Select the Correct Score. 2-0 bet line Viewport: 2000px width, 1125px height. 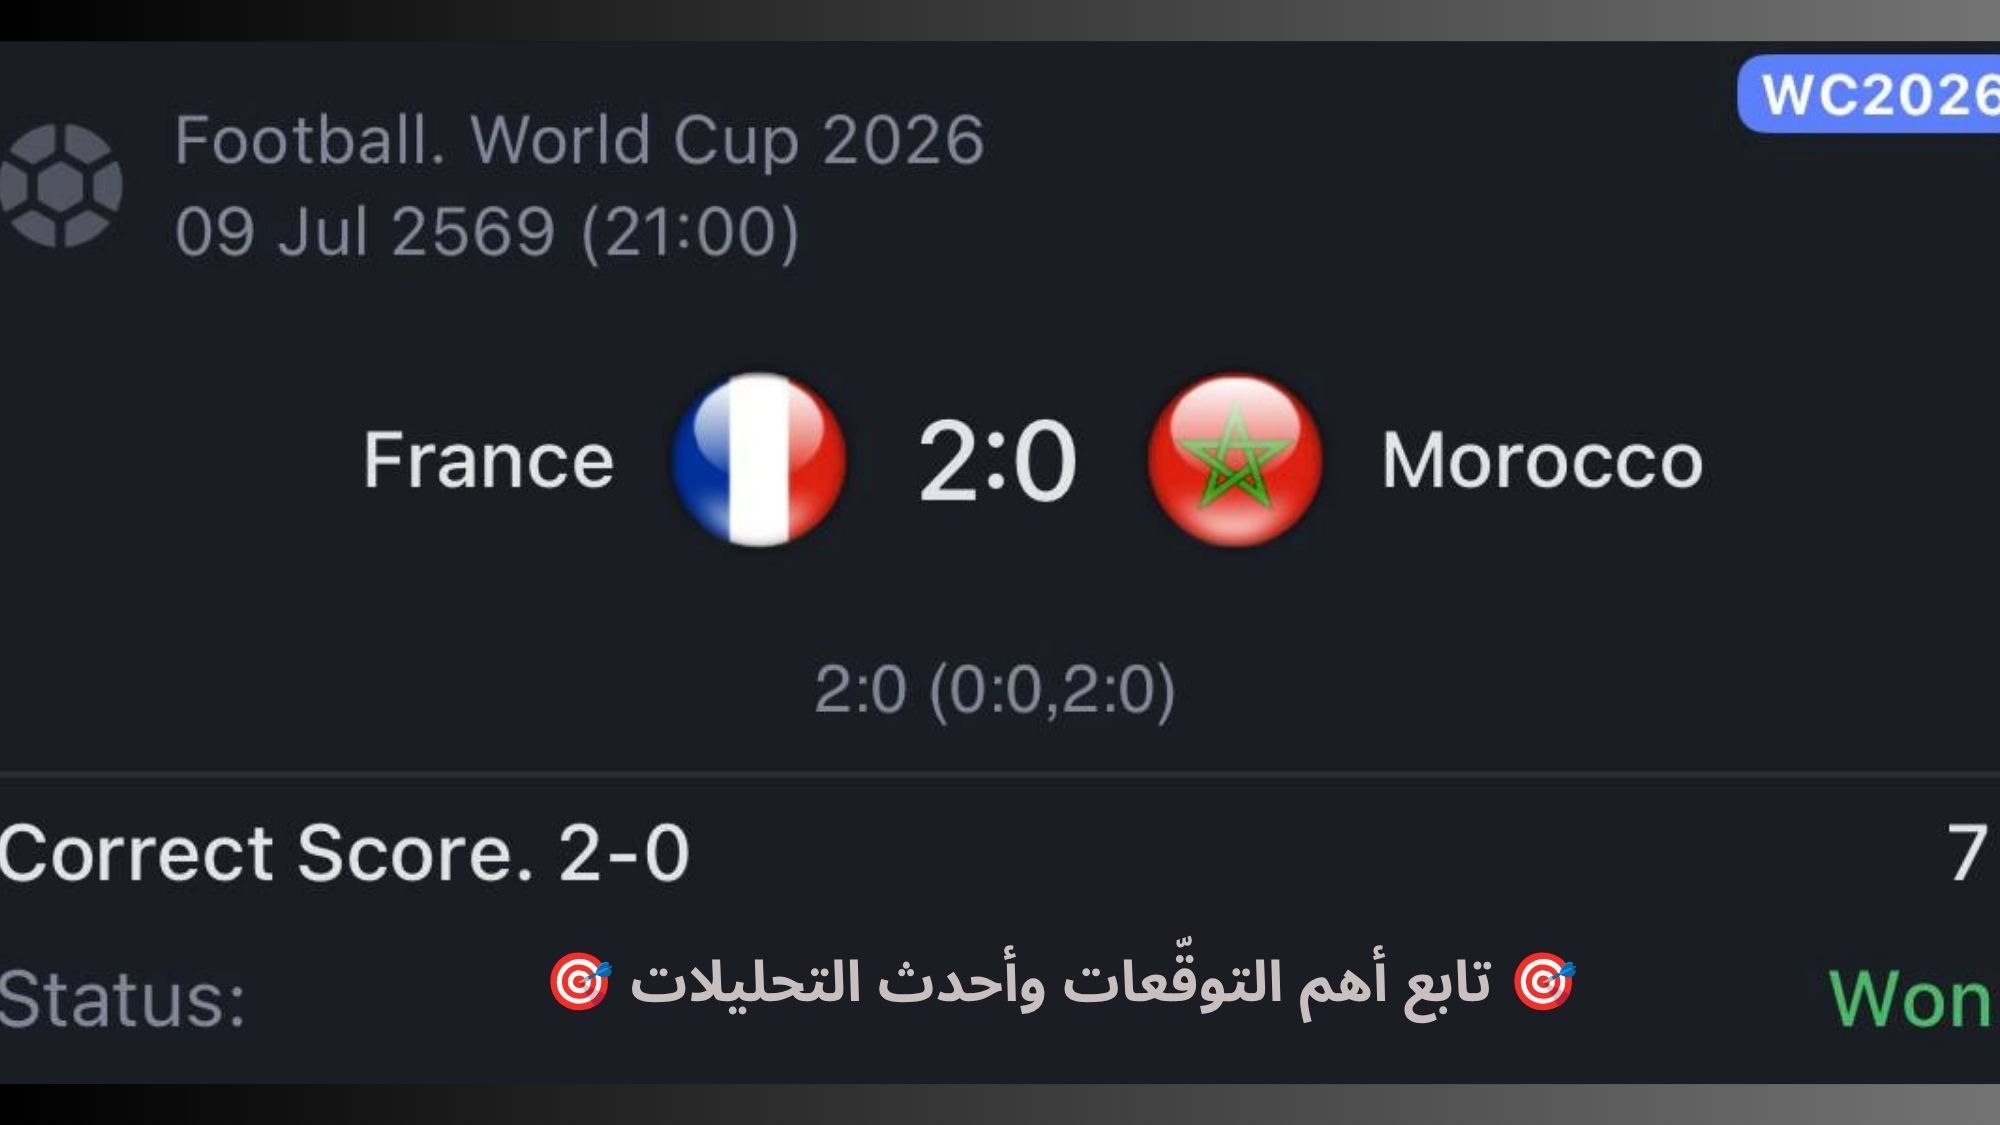tap(345, 853)
